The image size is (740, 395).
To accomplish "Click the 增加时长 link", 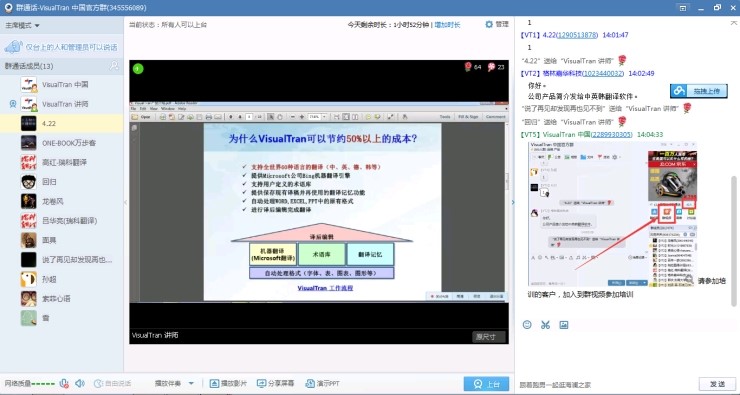I will click(447, 25).
